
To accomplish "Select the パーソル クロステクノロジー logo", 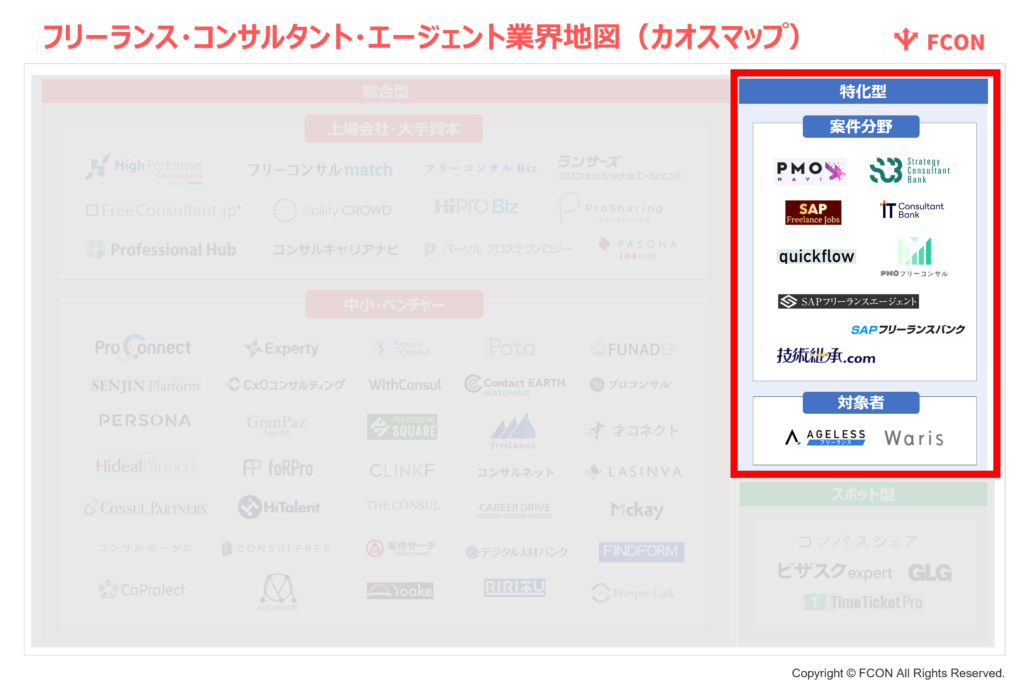I will tap(498, 249).
